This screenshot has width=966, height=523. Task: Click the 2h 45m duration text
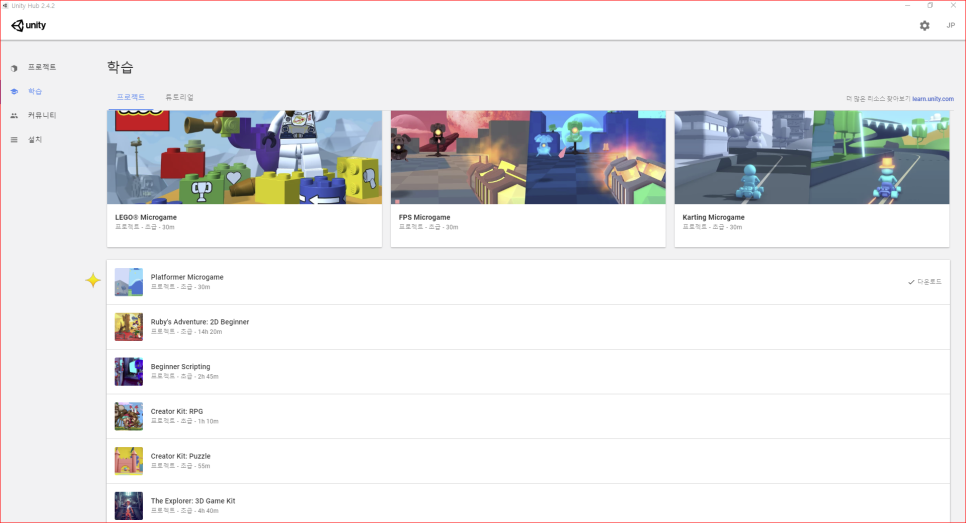coord(208,376)
